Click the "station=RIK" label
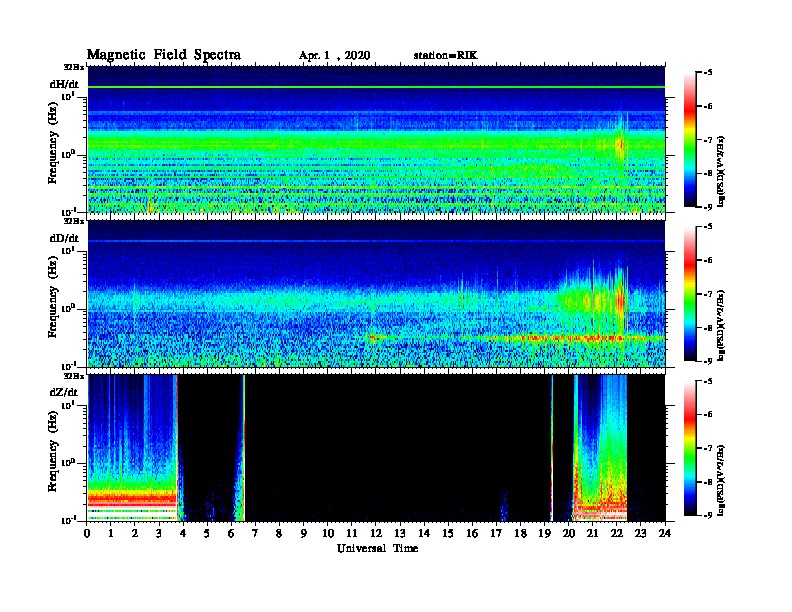 coord(445,56)
